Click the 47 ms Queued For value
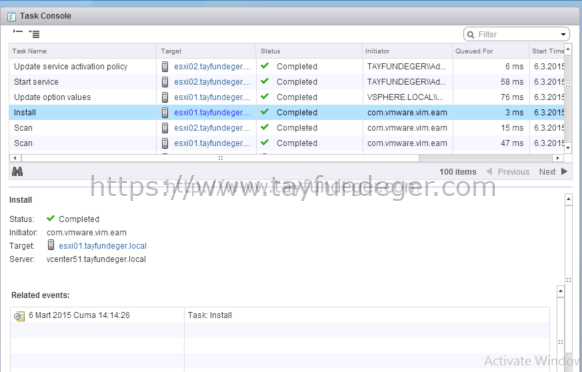 pyautogui.click(x=512, y=143)
